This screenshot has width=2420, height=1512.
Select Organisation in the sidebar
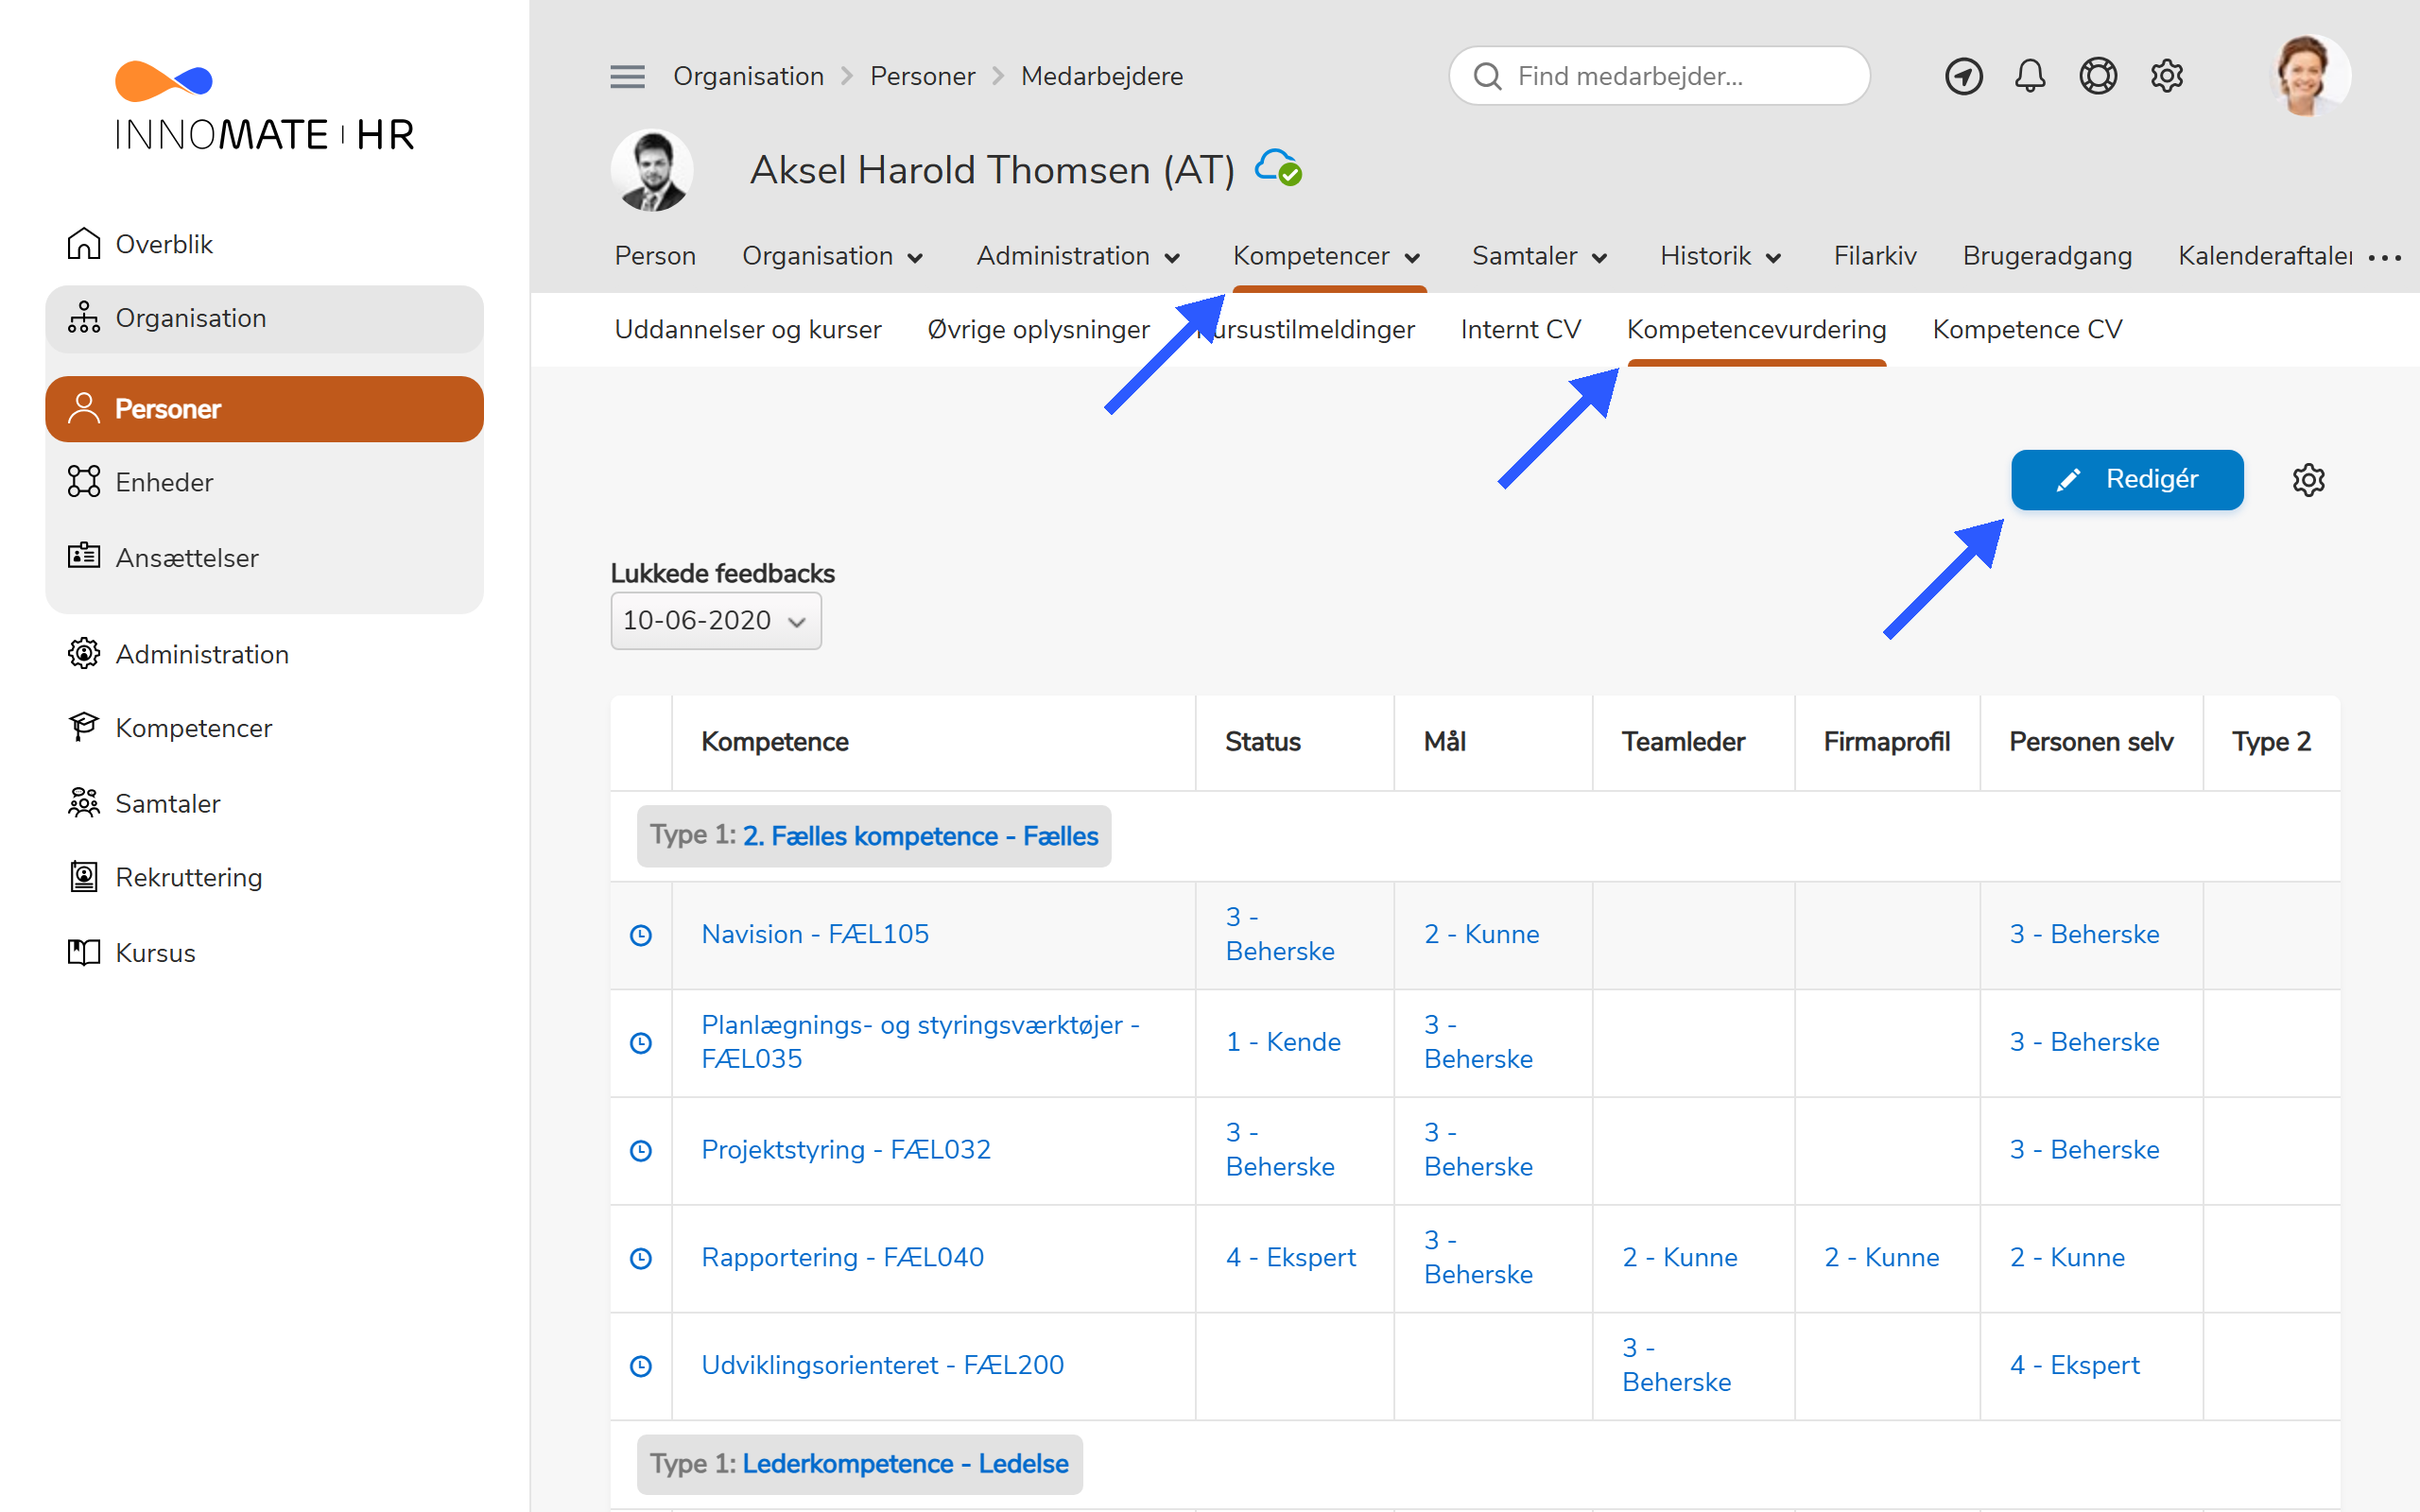(264, 318)
